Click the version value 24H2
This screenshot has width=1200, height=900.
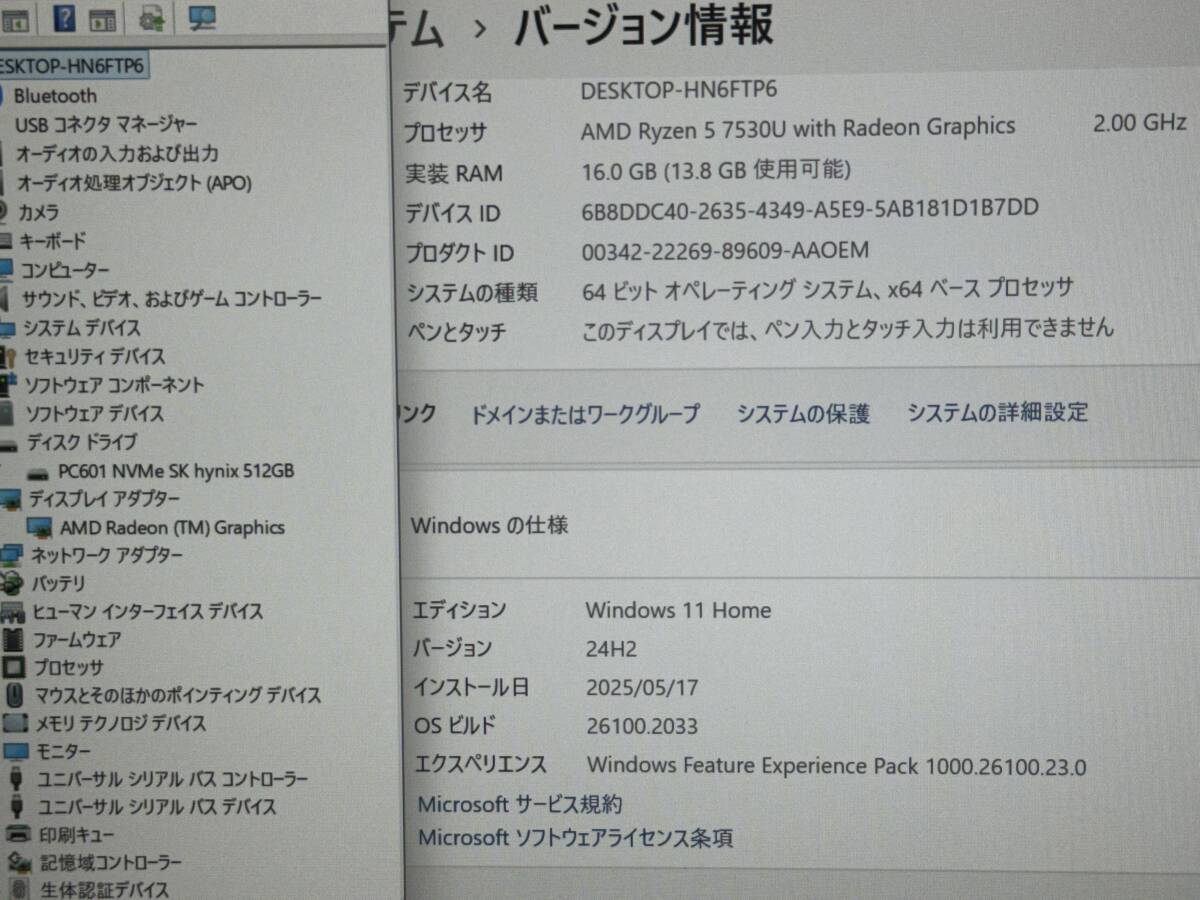tap(611, 650)
